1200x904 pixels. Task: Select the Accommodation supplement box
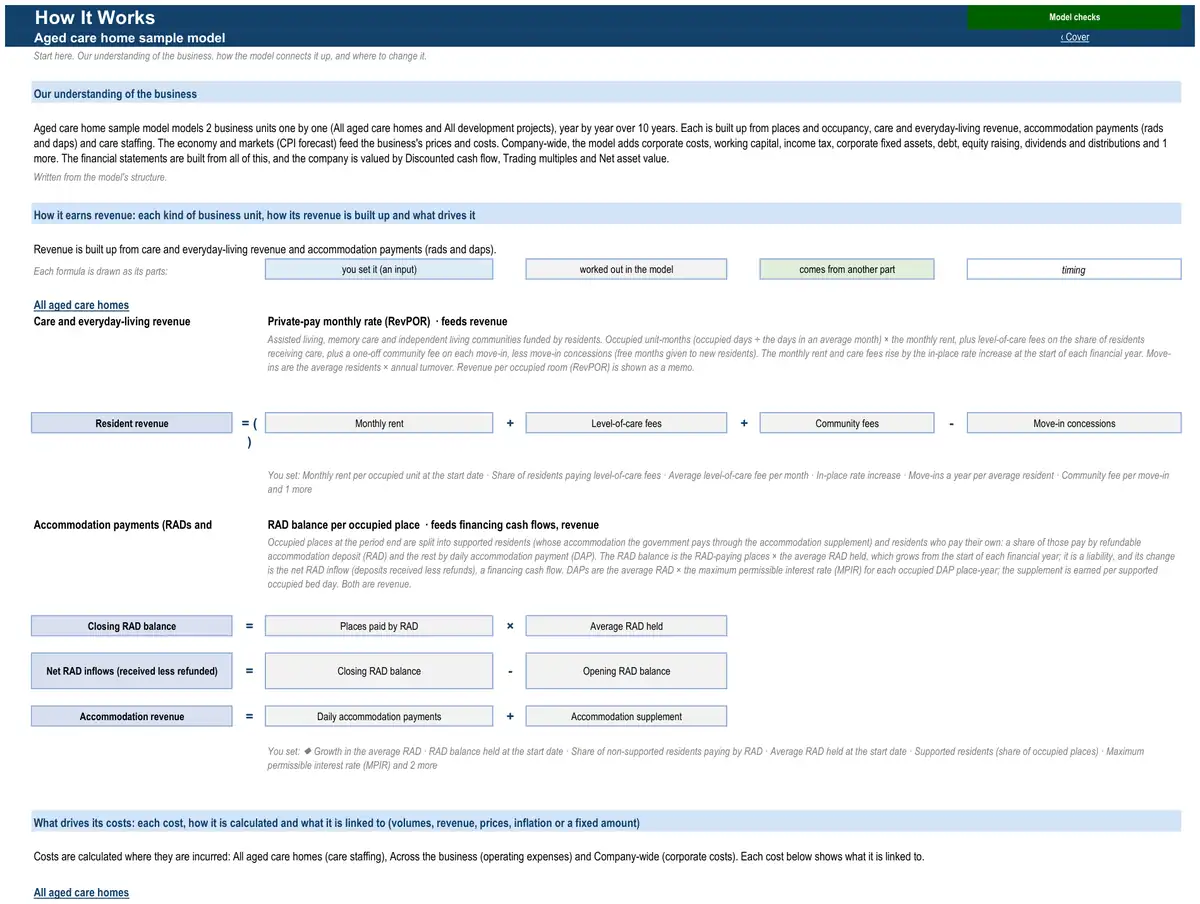(626, 717)
